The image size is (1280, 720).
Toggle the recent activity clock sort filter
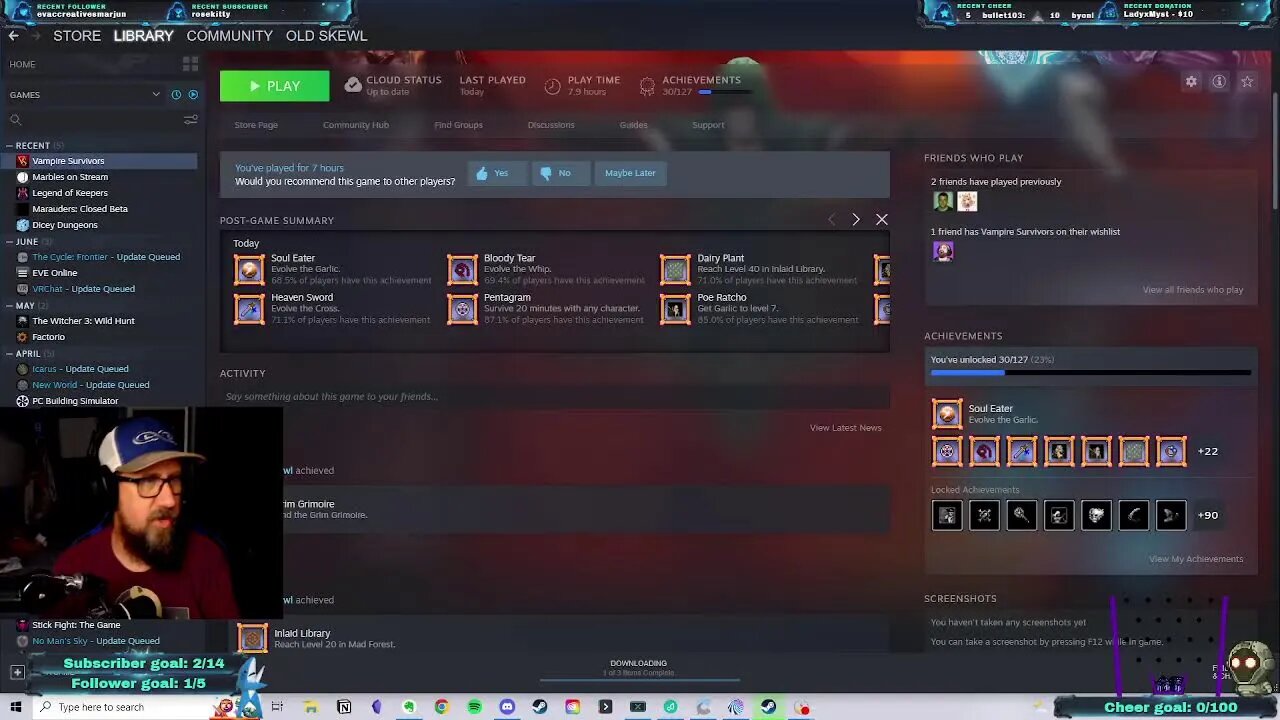pyautogui.click(x=176, y=95)
